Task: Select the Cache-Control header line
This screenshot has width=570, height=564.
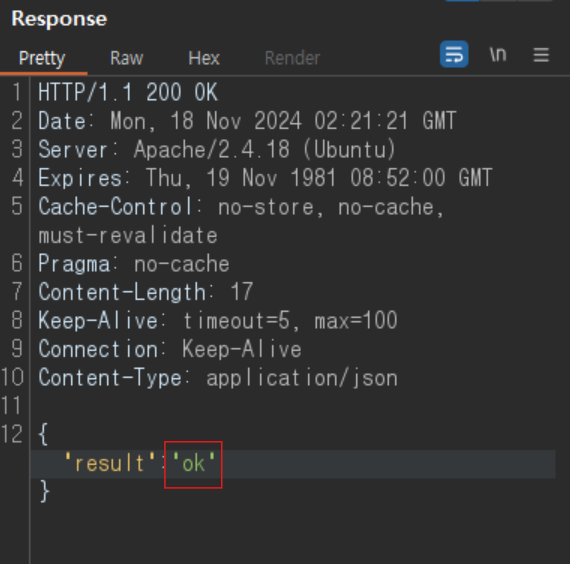Action: (241, 207)
